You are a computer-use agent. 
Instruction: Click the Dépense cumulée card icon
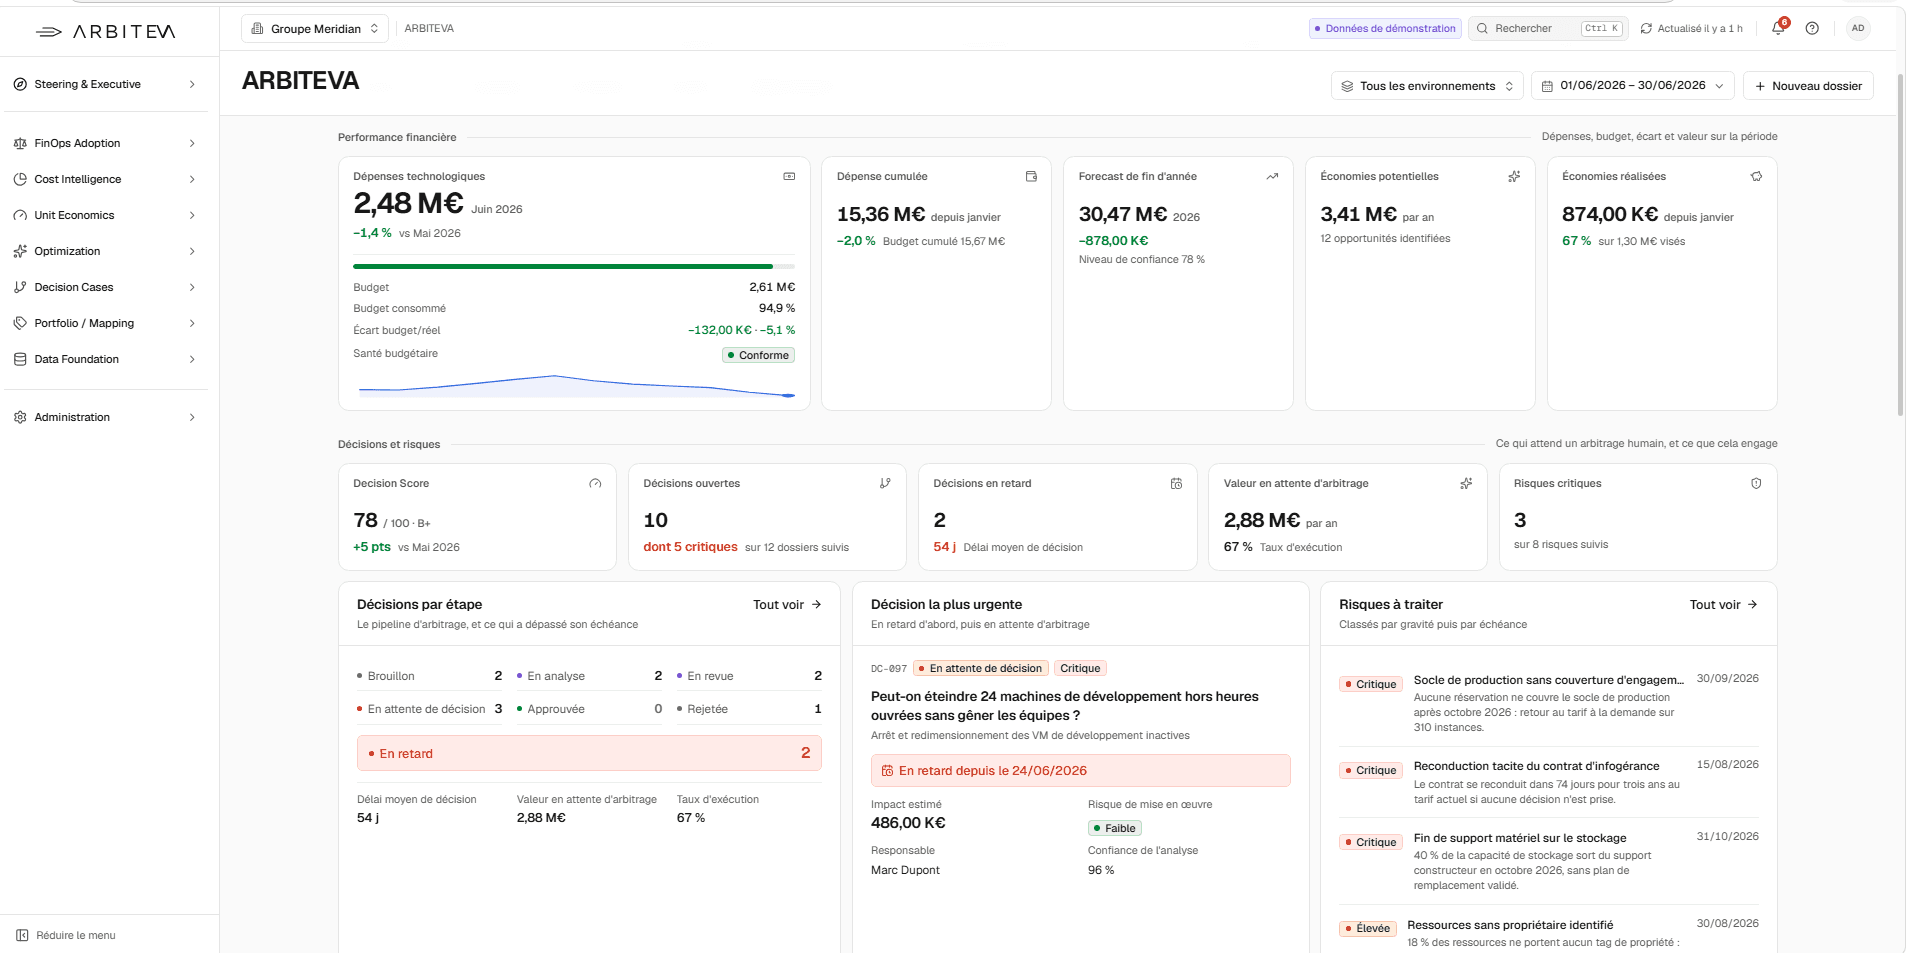click(1031, 176)
